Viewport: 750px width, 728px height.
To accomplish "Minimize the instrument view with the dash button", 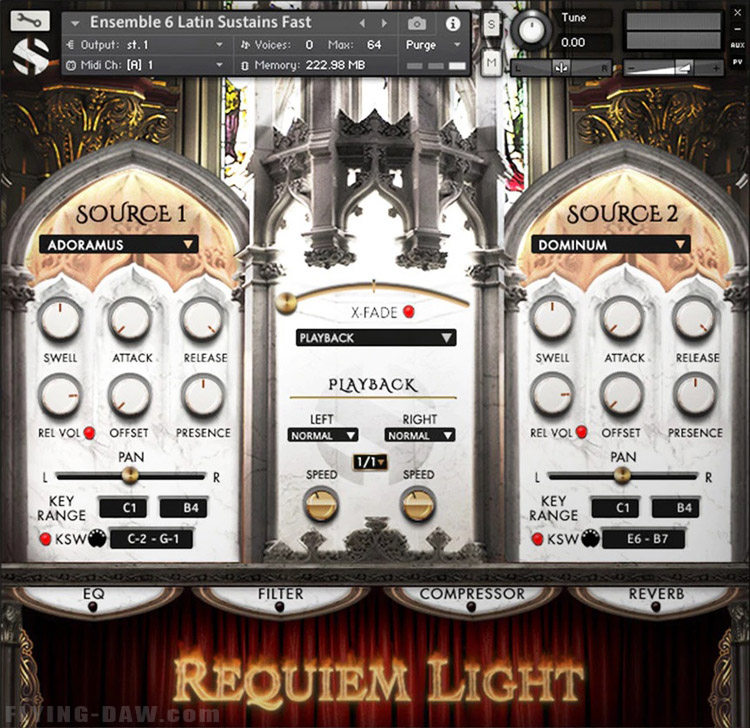I will click(737, 30).
